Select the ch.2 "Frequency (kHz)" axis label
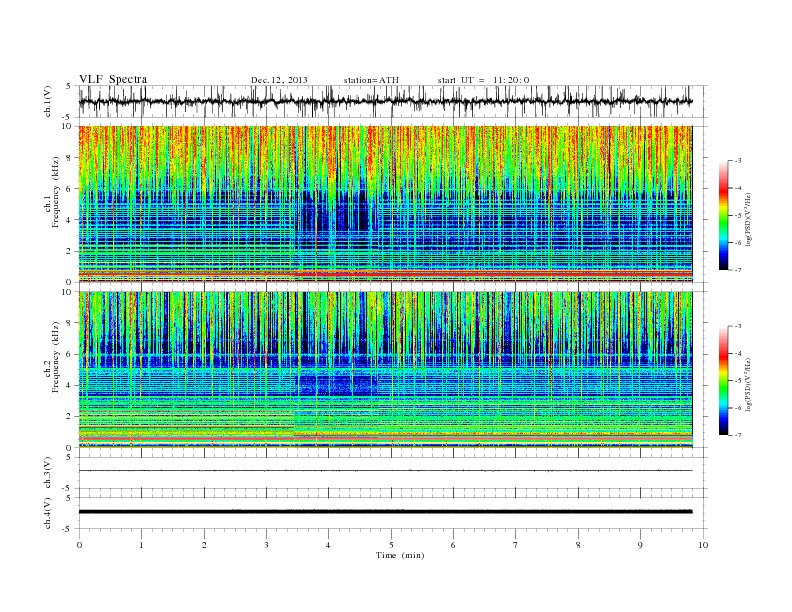This screenshot has height=612, width=792. [x=56, y=357]
